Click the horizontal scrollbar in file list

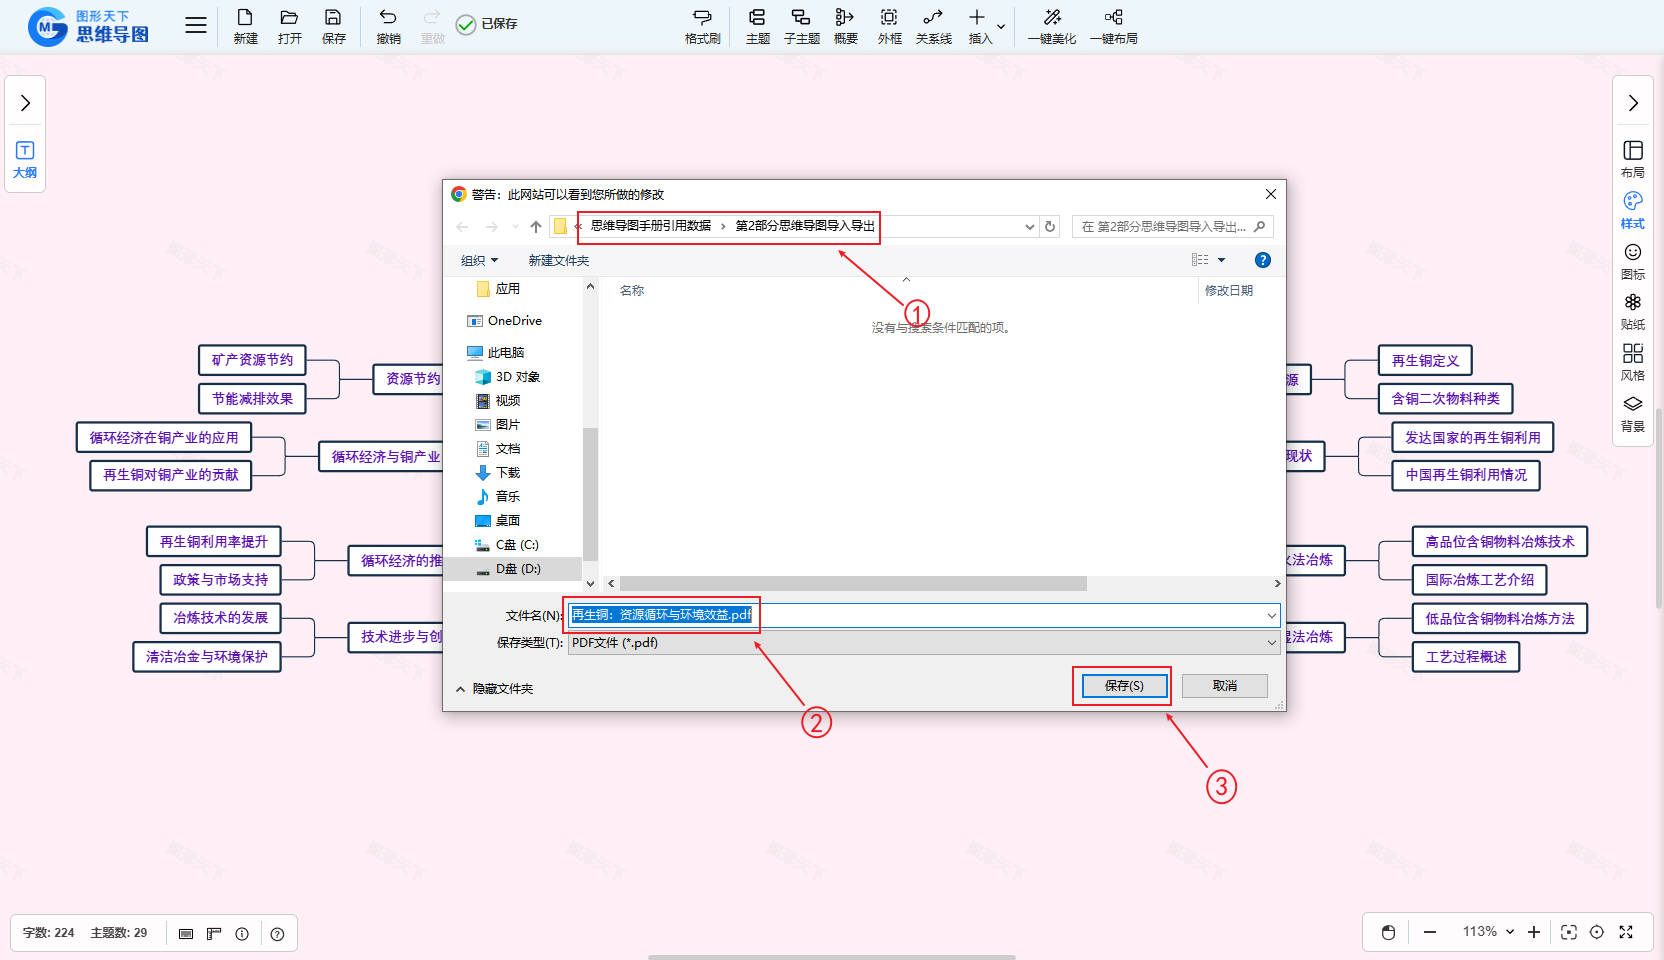coord(852,583)
